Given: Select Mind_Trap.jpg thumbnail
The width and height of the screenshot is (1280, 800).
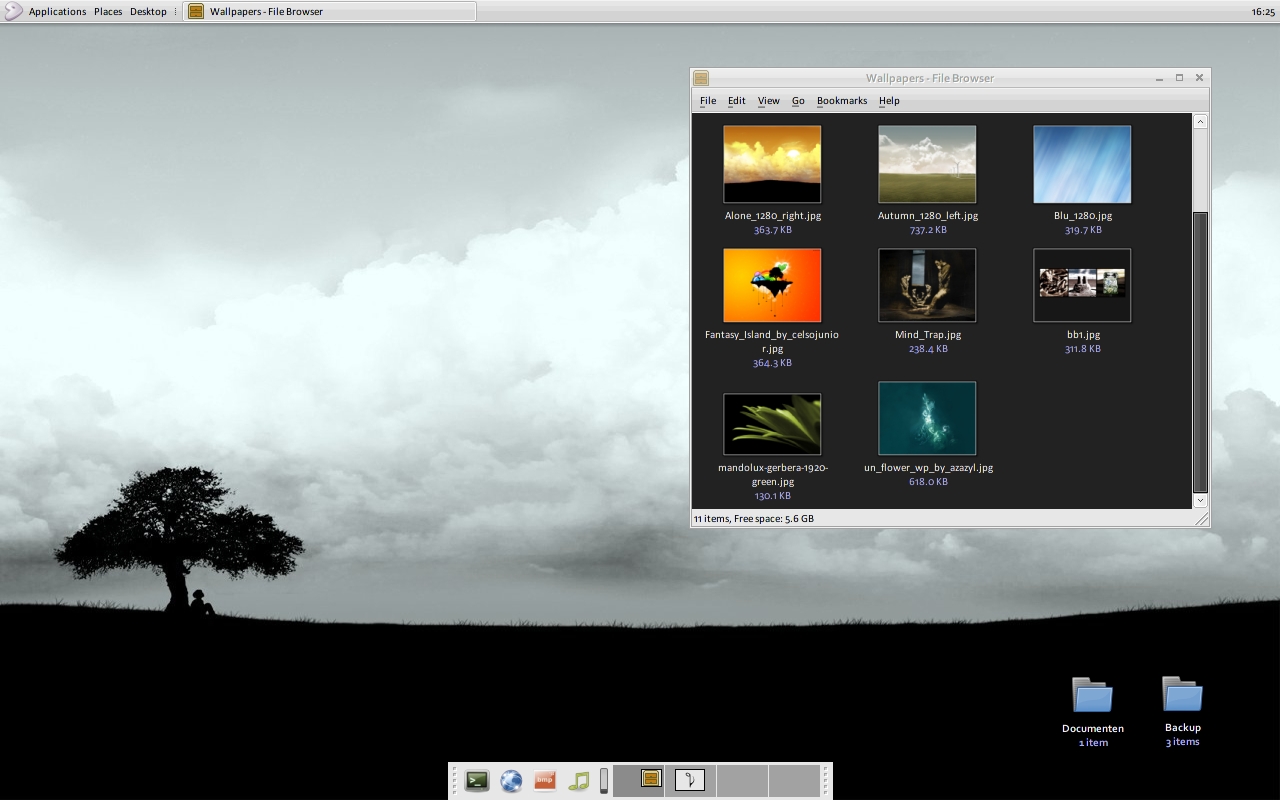Looking at the screenshot, I should pos(927,286).
